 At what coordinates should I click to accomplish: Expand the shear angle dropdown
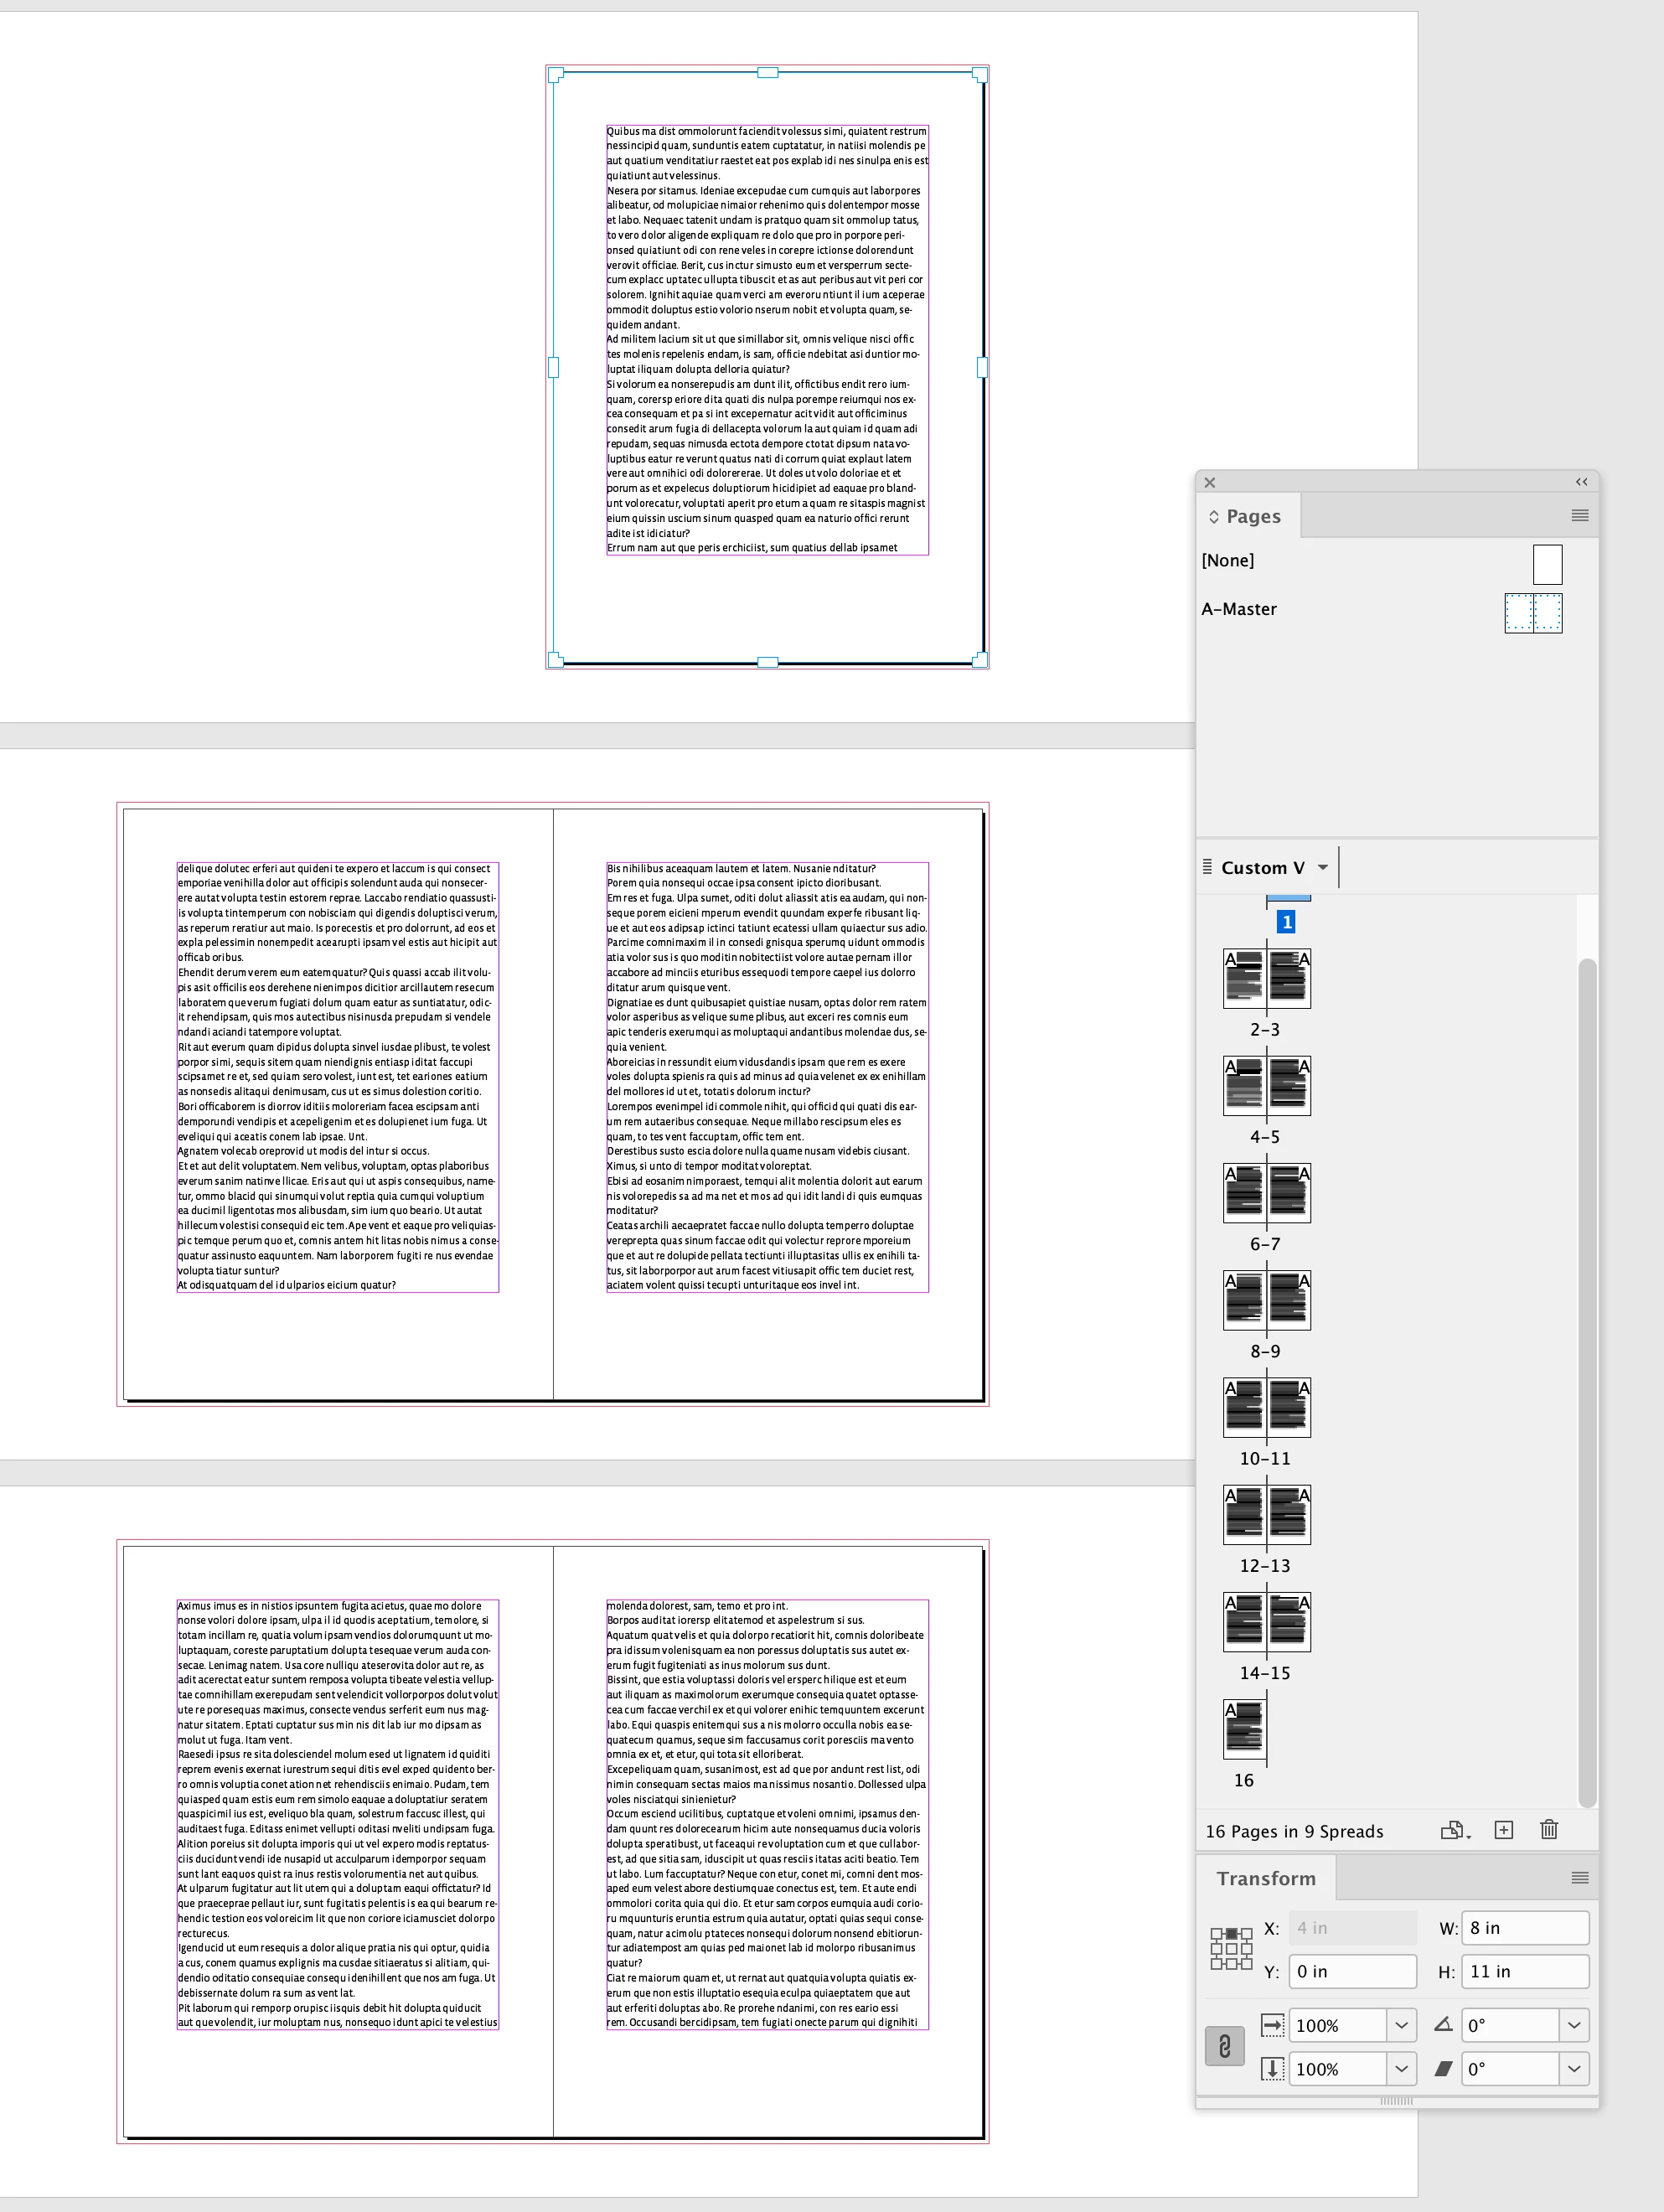(x=1574, y=2069)
